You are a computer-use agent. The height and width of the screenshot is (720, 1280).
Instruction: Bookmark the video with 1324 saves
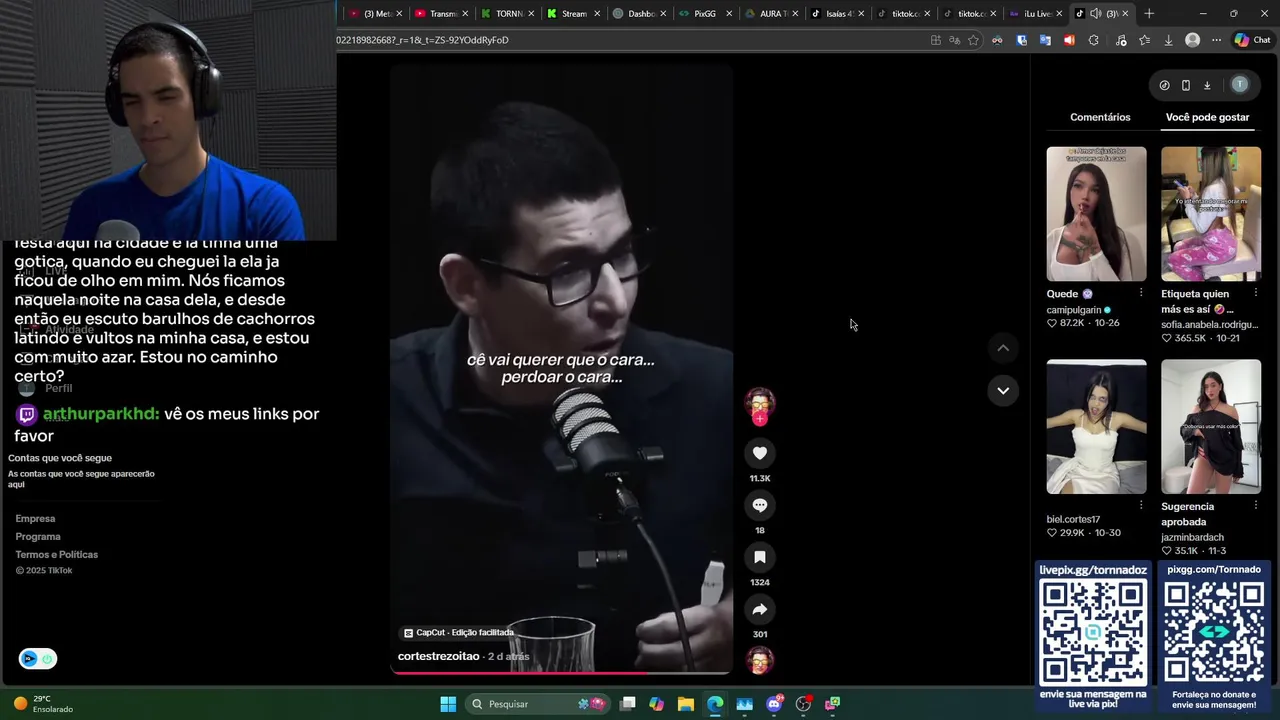click(760, 557)
